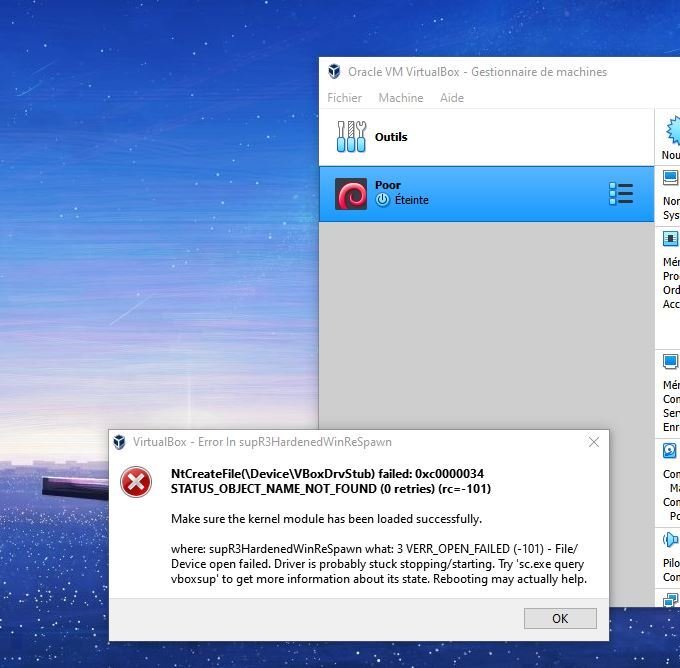
Task: Click the 'Make sure the kernel module' message
Action: (x=327, y=519)
